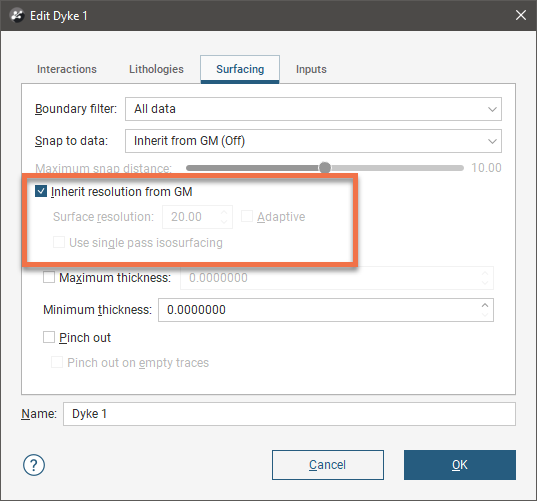Viewport: 537px width, 501px height.
Task: Click the Maximum snap distance slider handle
Action: 325,168
